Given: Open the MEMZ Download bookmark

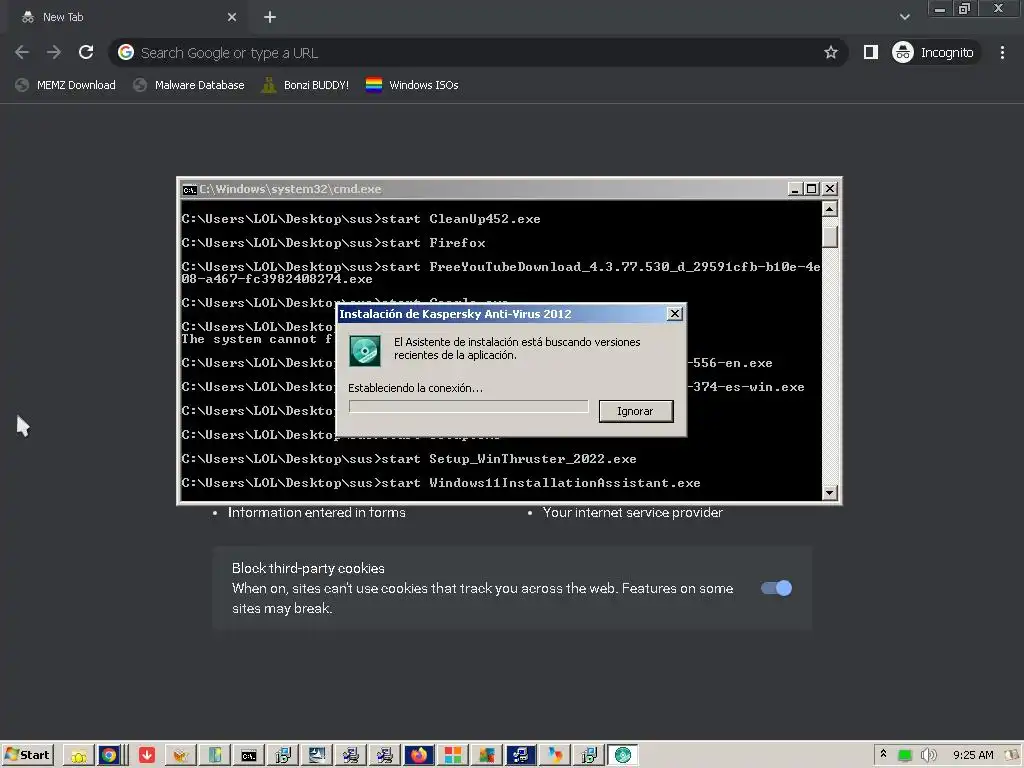Looking at the screenshot, I should pos(65,85).
